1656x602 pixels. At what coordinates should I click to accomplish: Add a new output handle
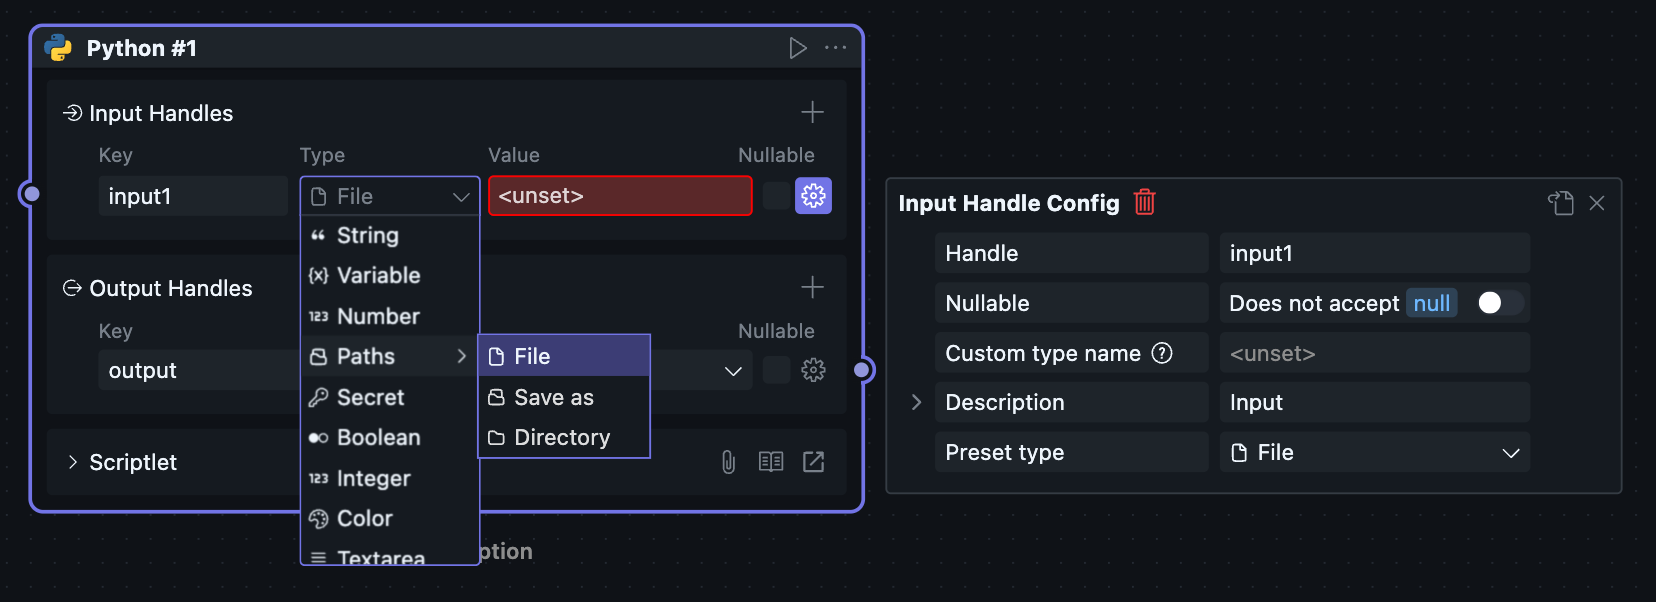[x=812, y=288]
